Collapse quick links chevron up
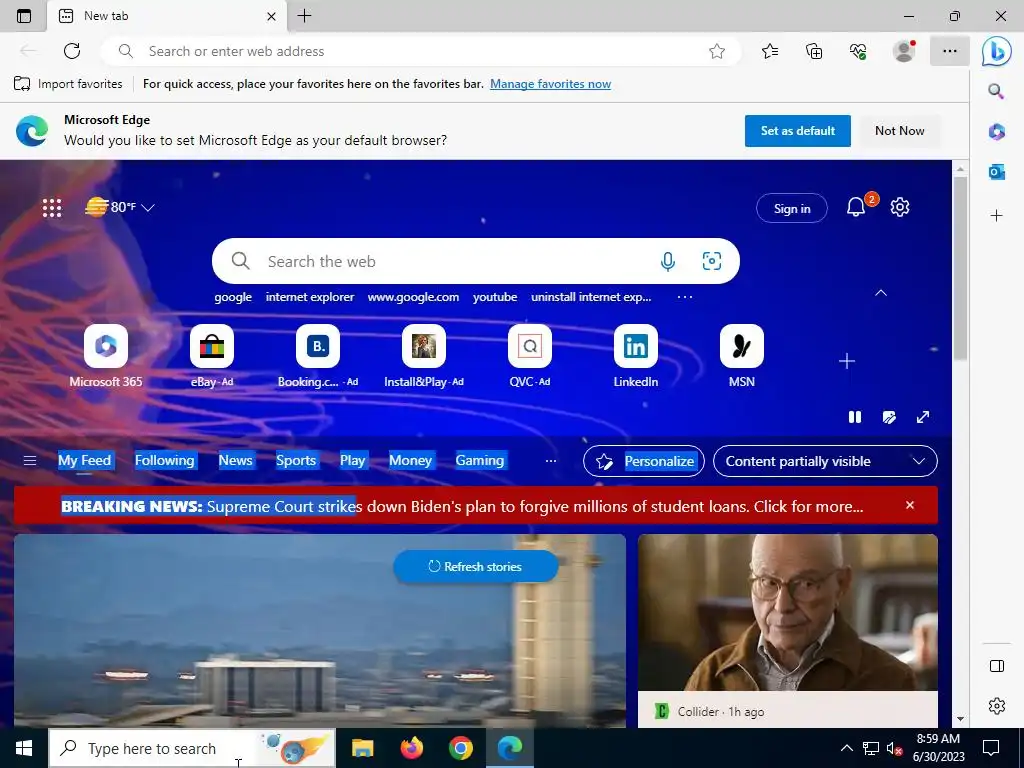Image resolution: width=1024 pixels, height=768 pixels. click(x=881, y=293)
